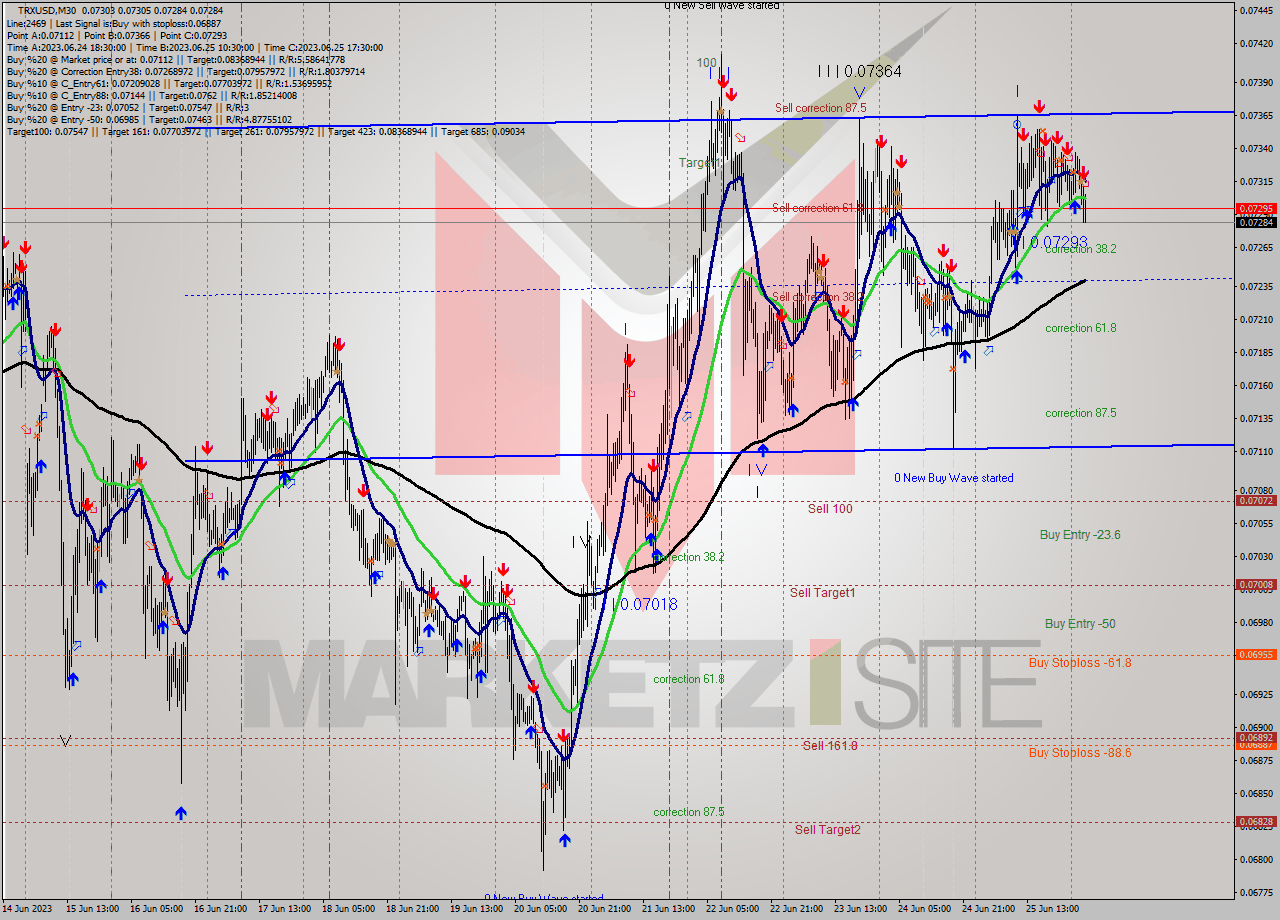Click the 0.07008 price level tag
This screenshot has width=1280, height=920.
tap(1255, 585)
